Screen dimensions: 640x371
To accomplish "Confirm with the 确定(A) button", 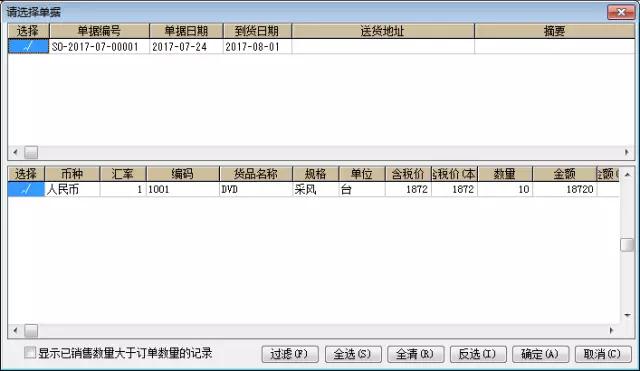I will 540,354.
